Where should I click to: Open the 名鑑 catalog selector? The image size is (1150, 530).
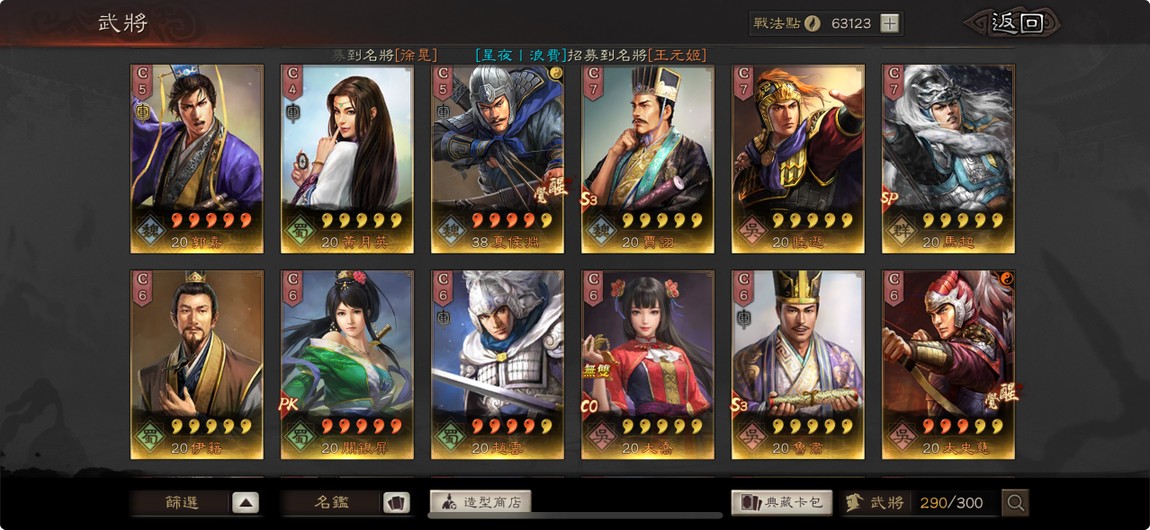(332, 503)
